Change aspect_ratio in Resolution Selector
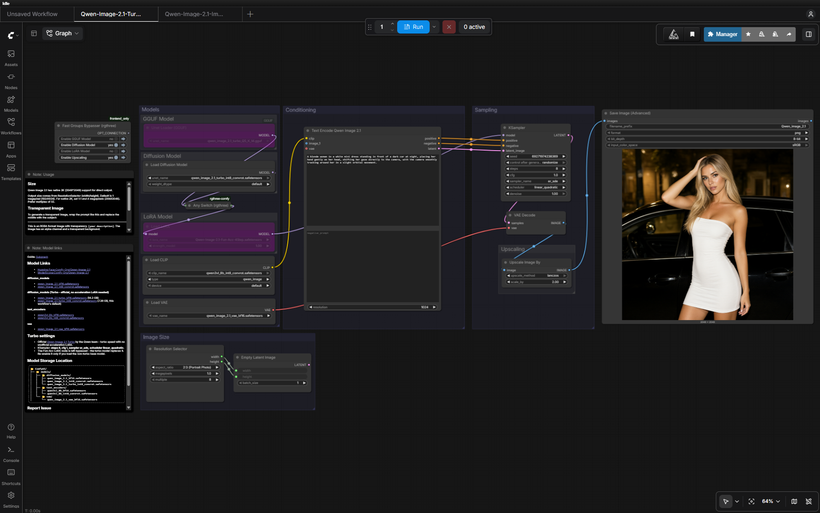Viewport: 820px width, 513px height. coord(185,367)
